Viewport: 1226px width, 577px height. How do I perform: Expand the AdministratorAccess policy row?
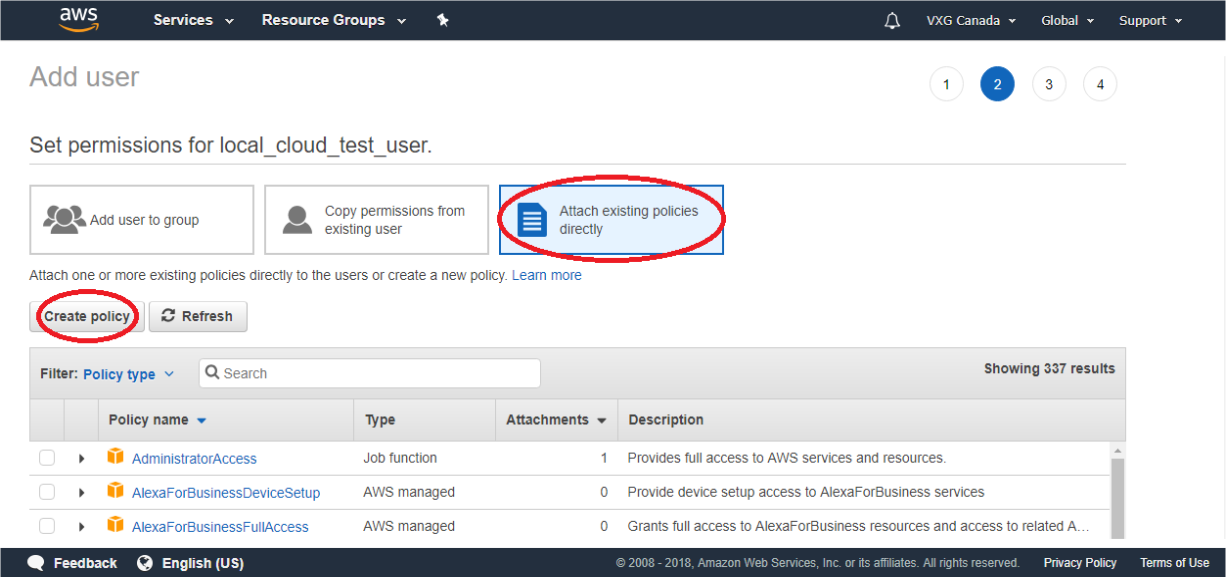click(x=81, y=459)
